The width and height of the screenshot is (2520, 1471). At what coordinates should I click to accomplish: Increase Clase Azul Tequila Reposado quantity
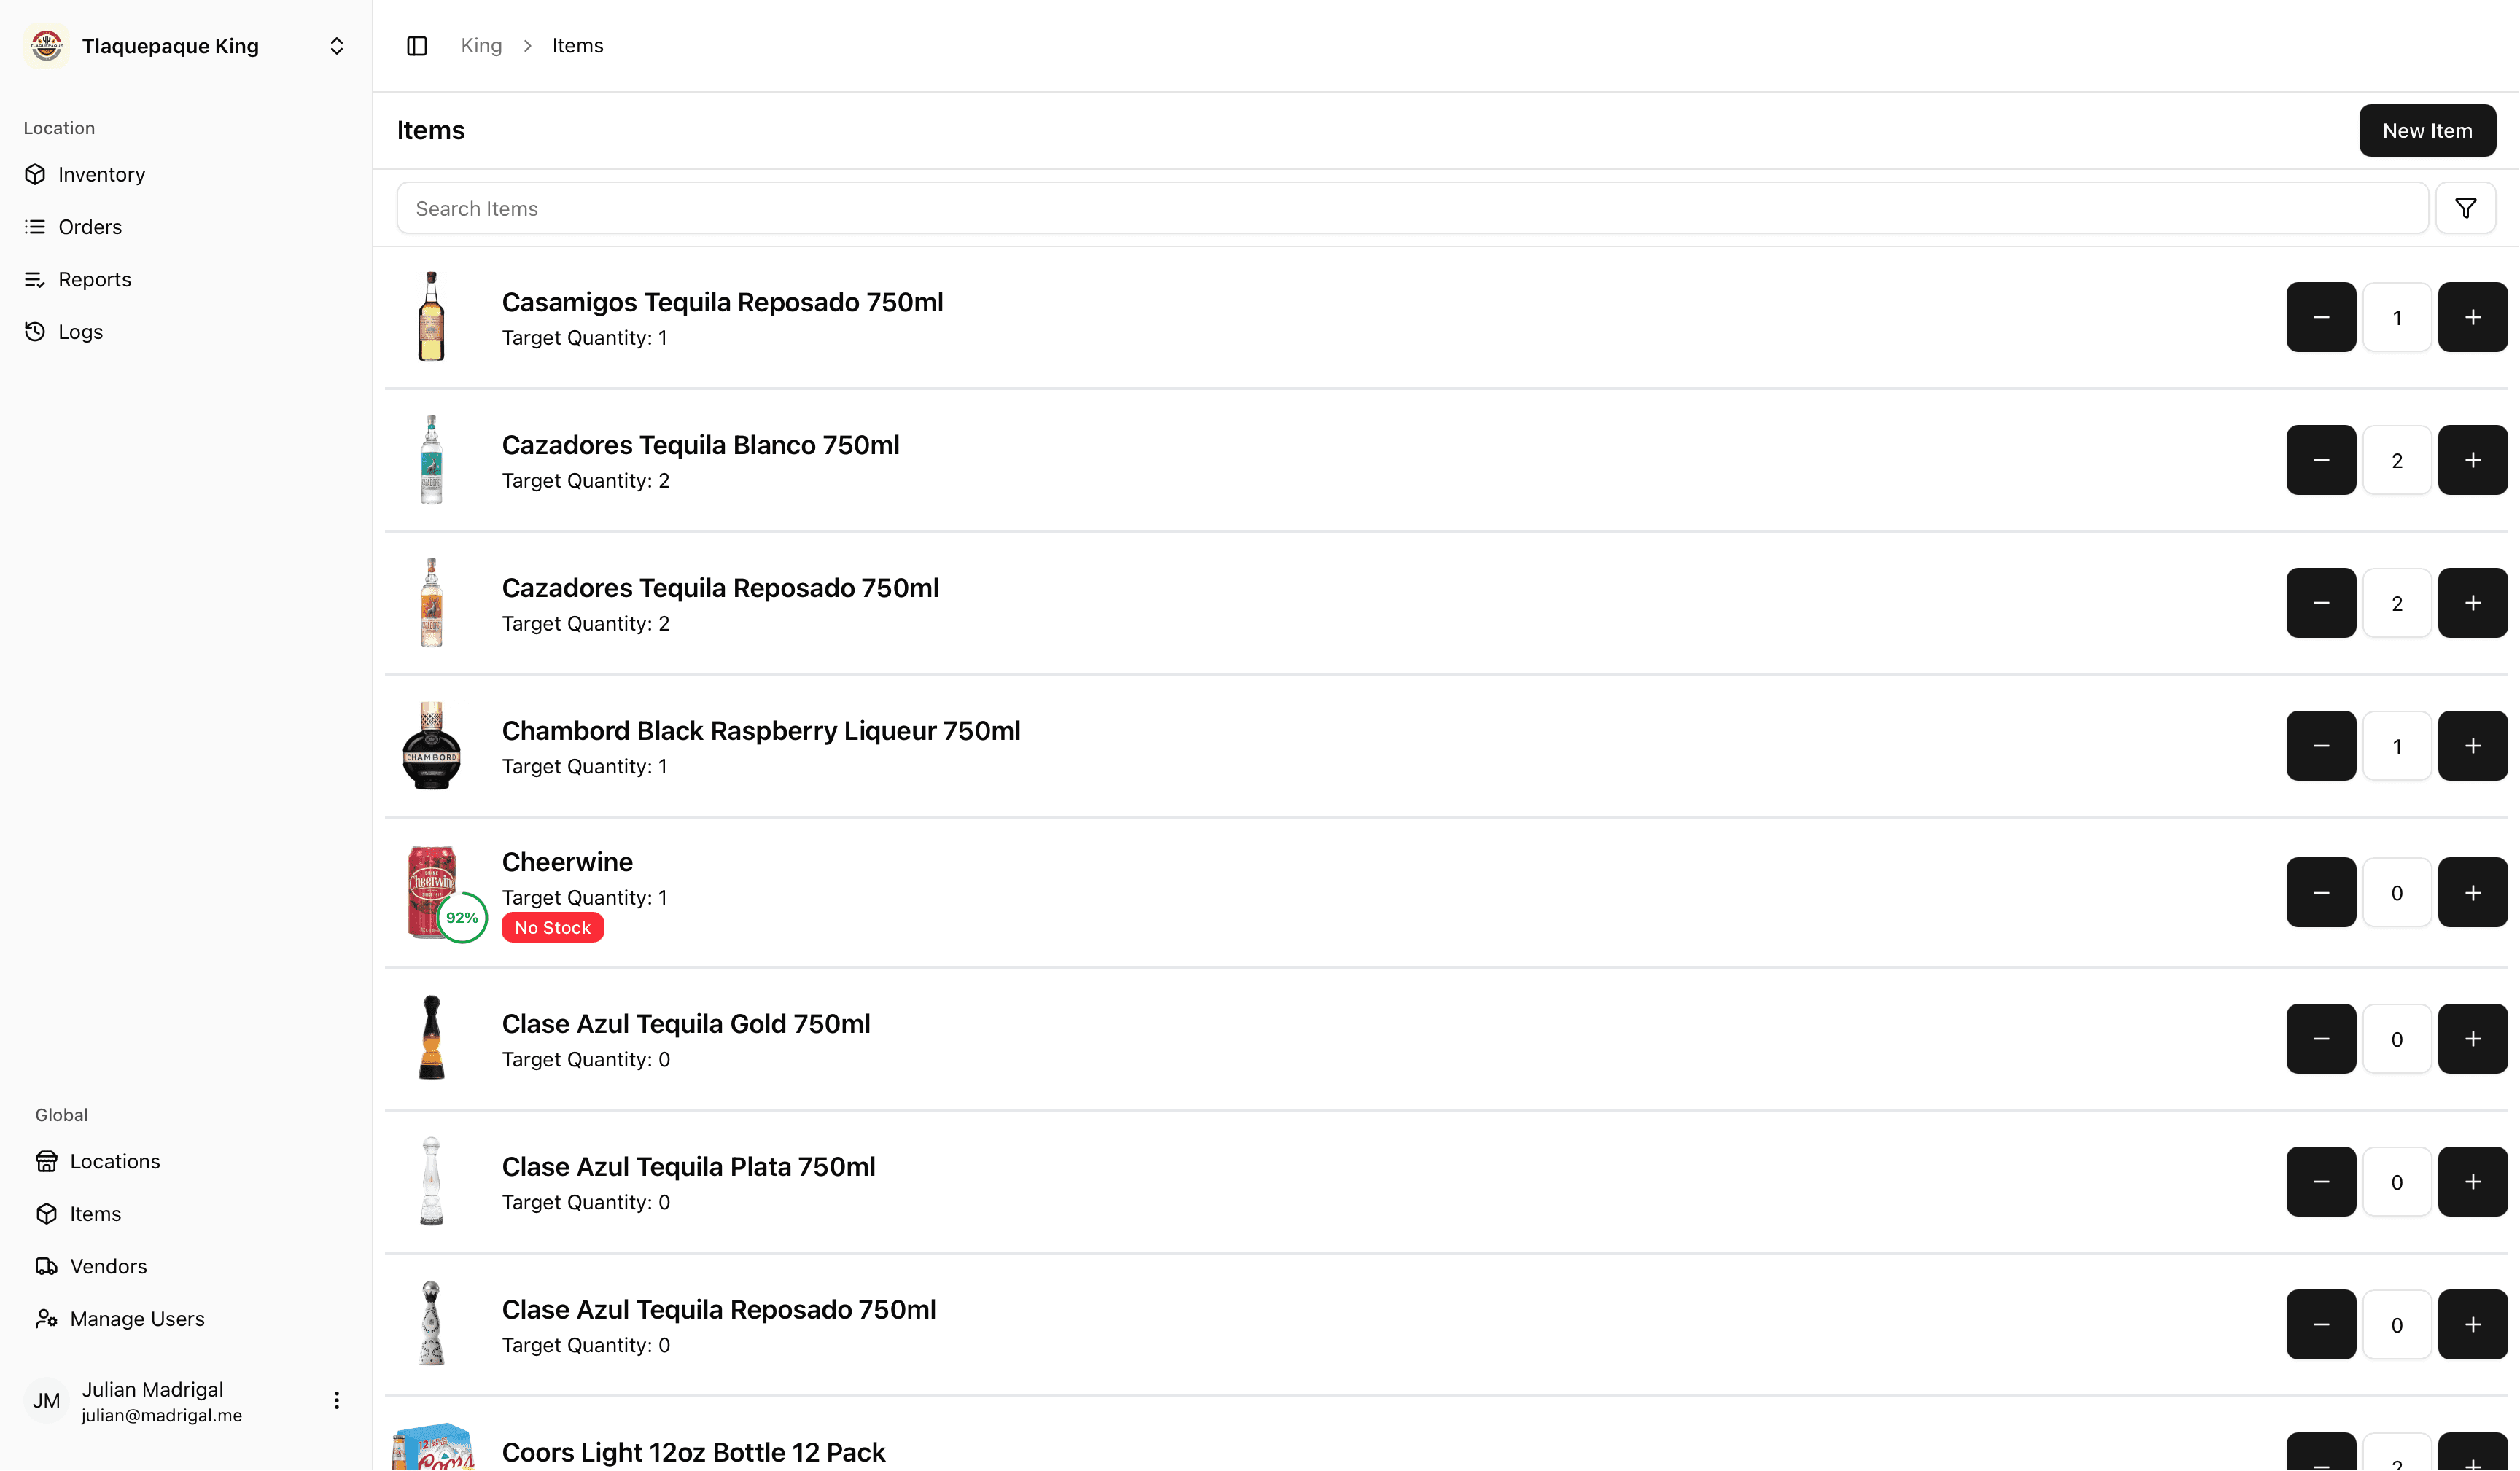pos(2472,1325)
